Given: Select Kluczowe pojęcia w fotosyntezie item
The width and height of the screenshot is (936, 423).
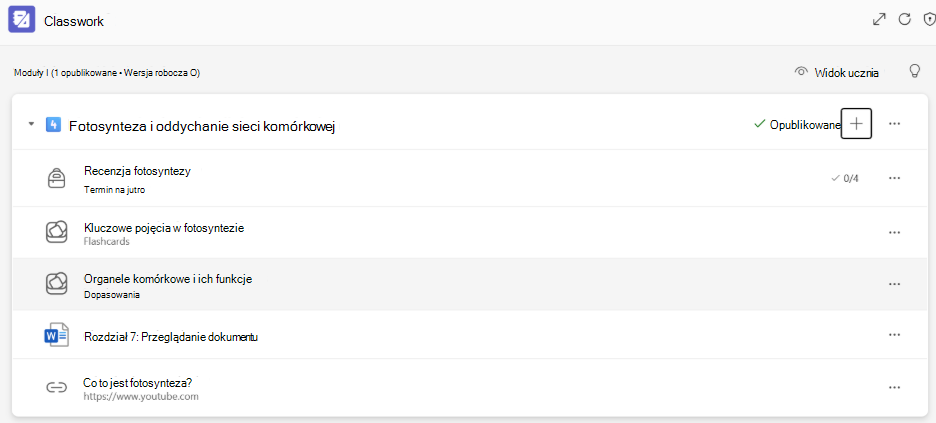Looking at the screenshot, I should pyautogui.click(x=164, y=228).
